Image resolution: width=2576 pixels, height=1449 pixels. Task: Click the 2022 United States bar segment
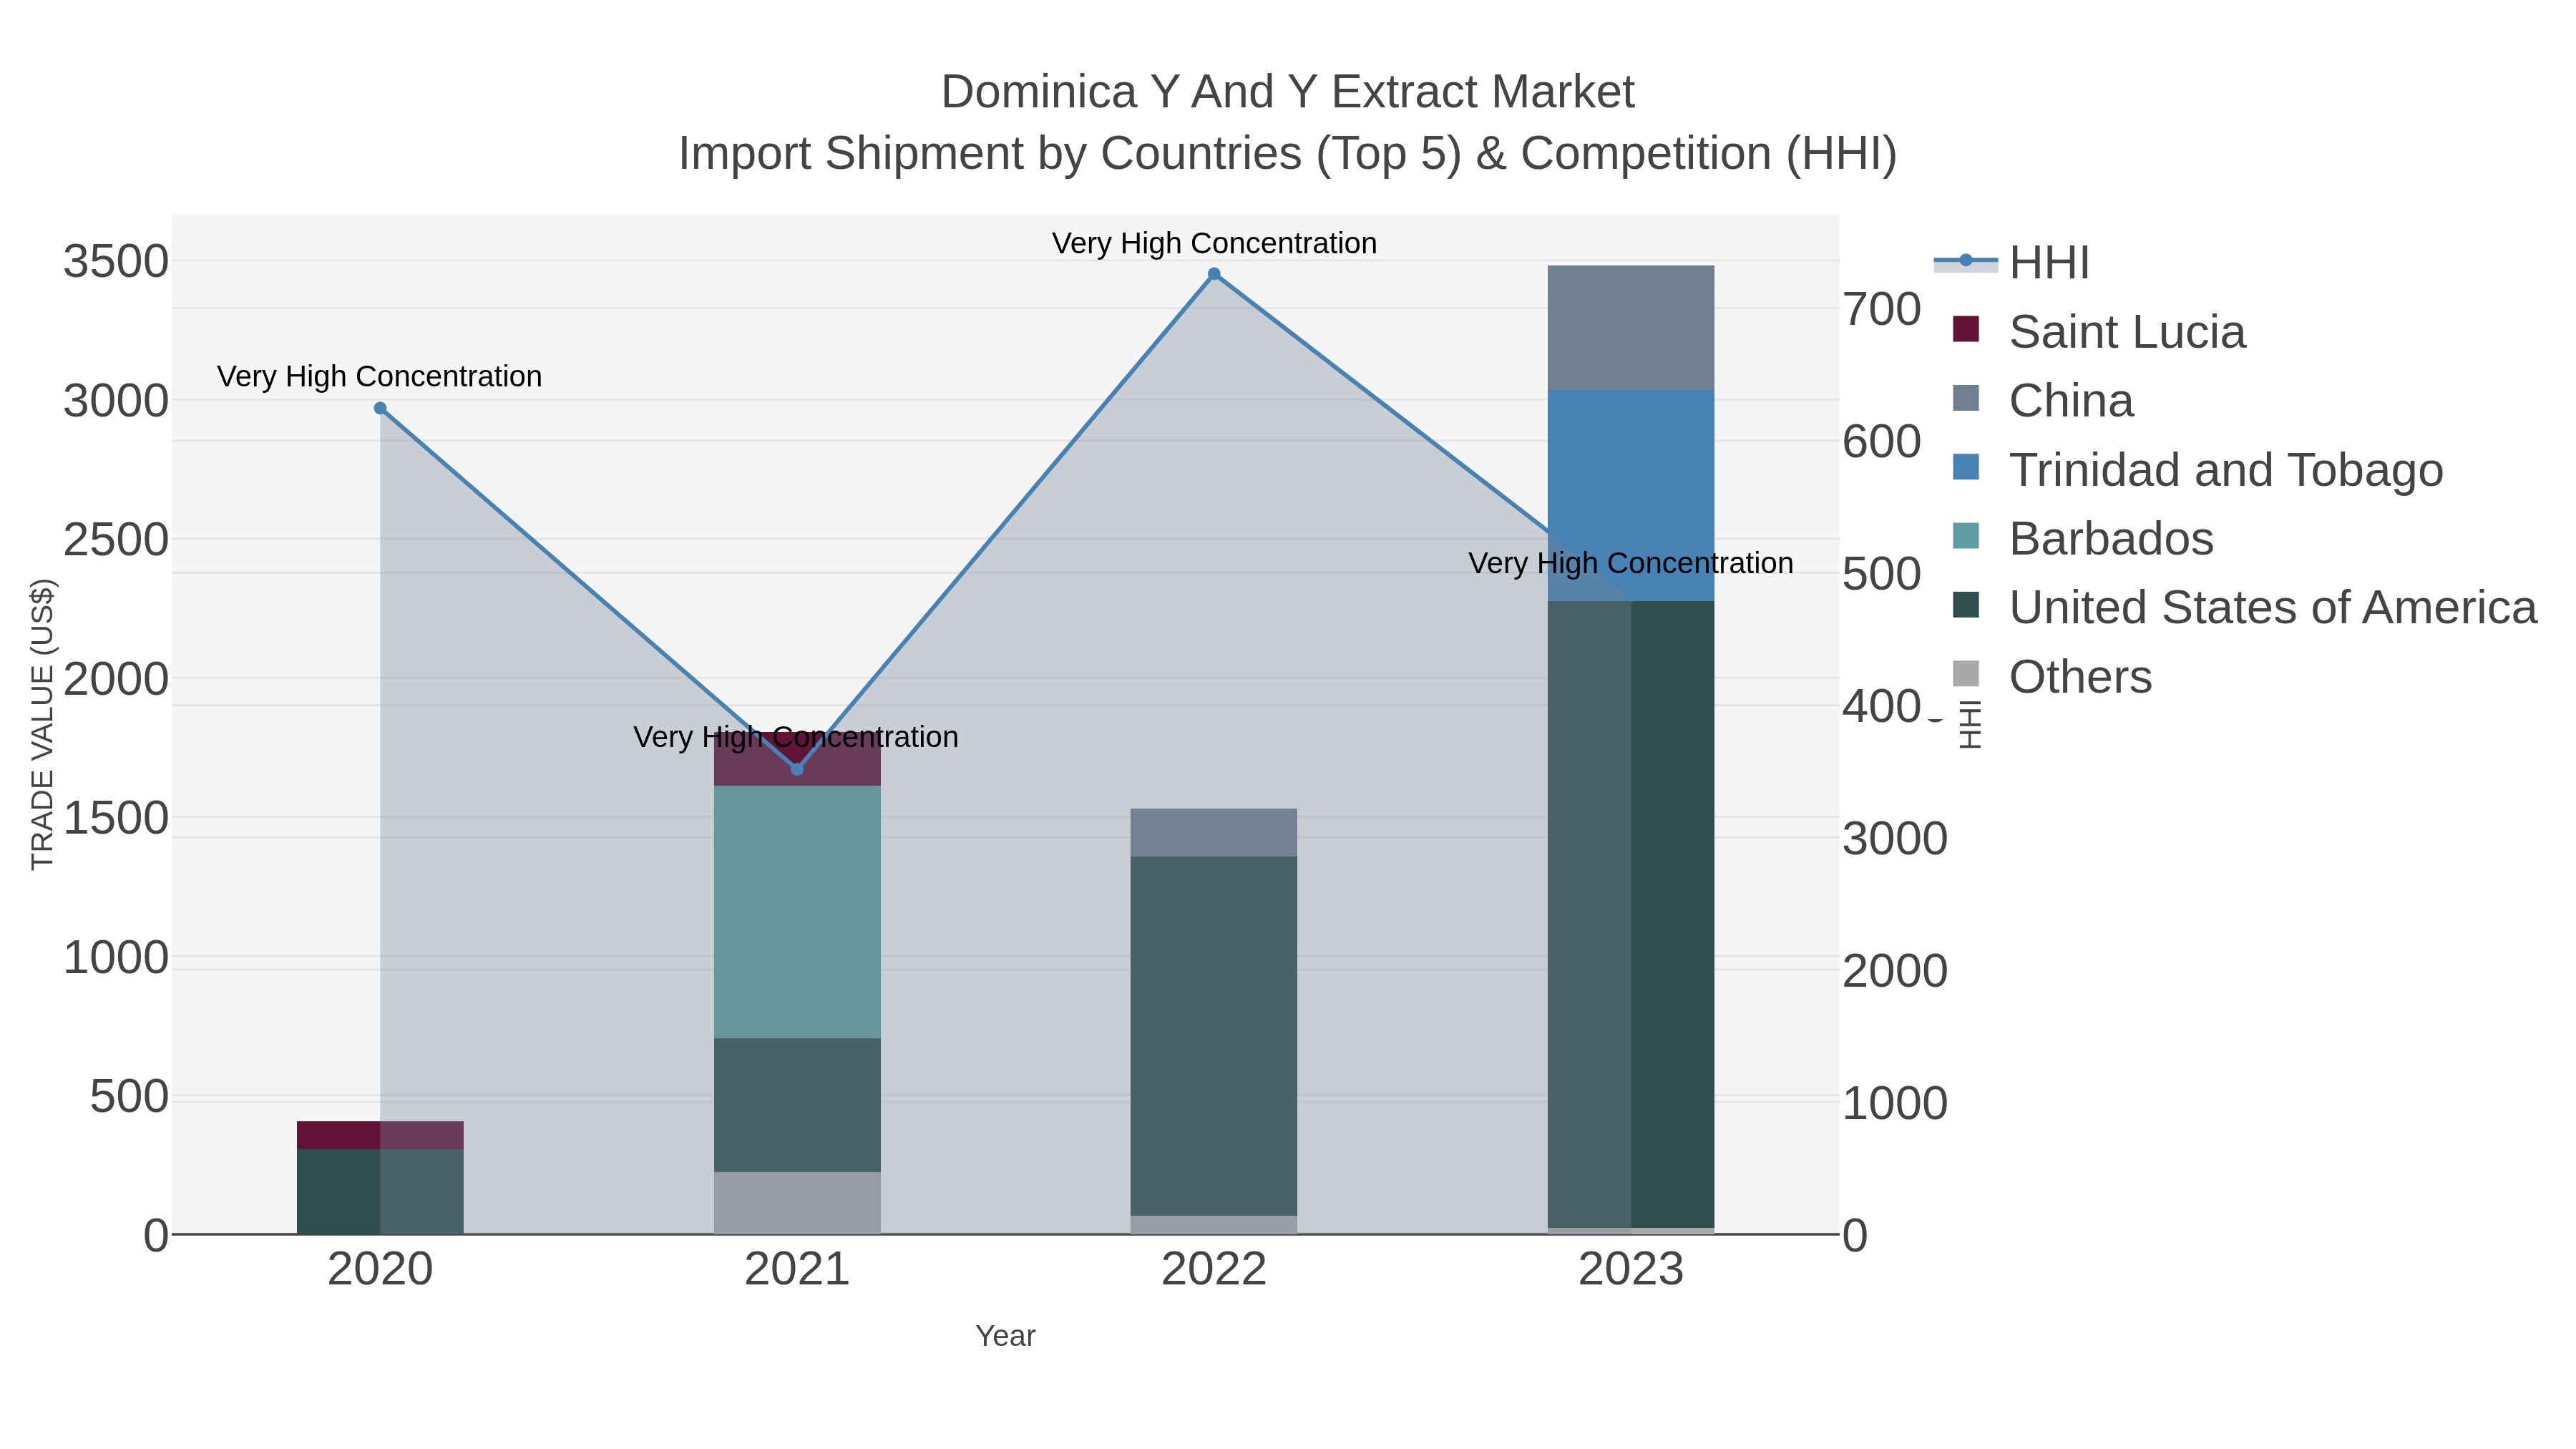point(1214,1036)
